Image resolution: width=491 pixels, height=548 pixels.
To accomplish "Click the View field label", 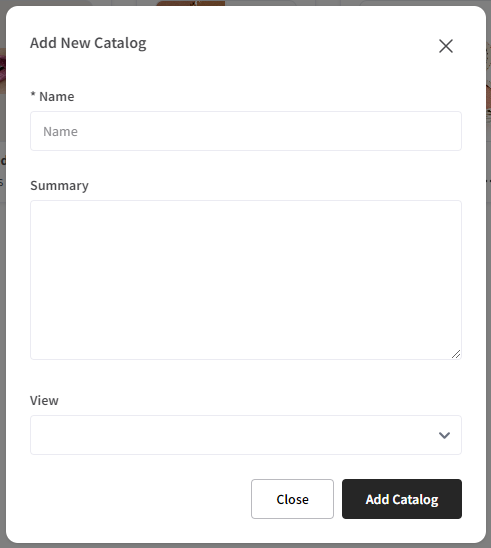I will 44,401.
